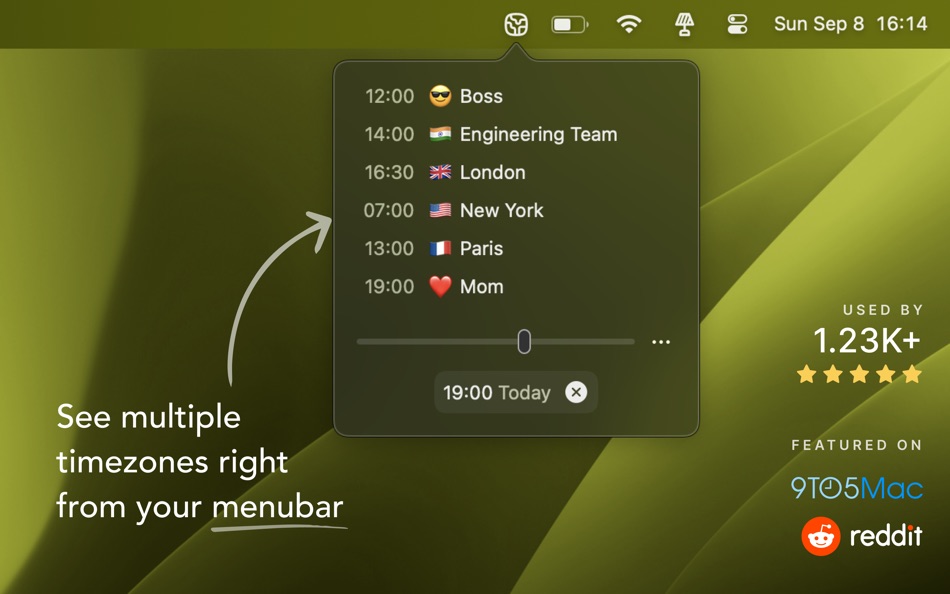Screen dimensions: 950x594
Task: Click the sunglasses emoji next to Boss
Action: 439,96
